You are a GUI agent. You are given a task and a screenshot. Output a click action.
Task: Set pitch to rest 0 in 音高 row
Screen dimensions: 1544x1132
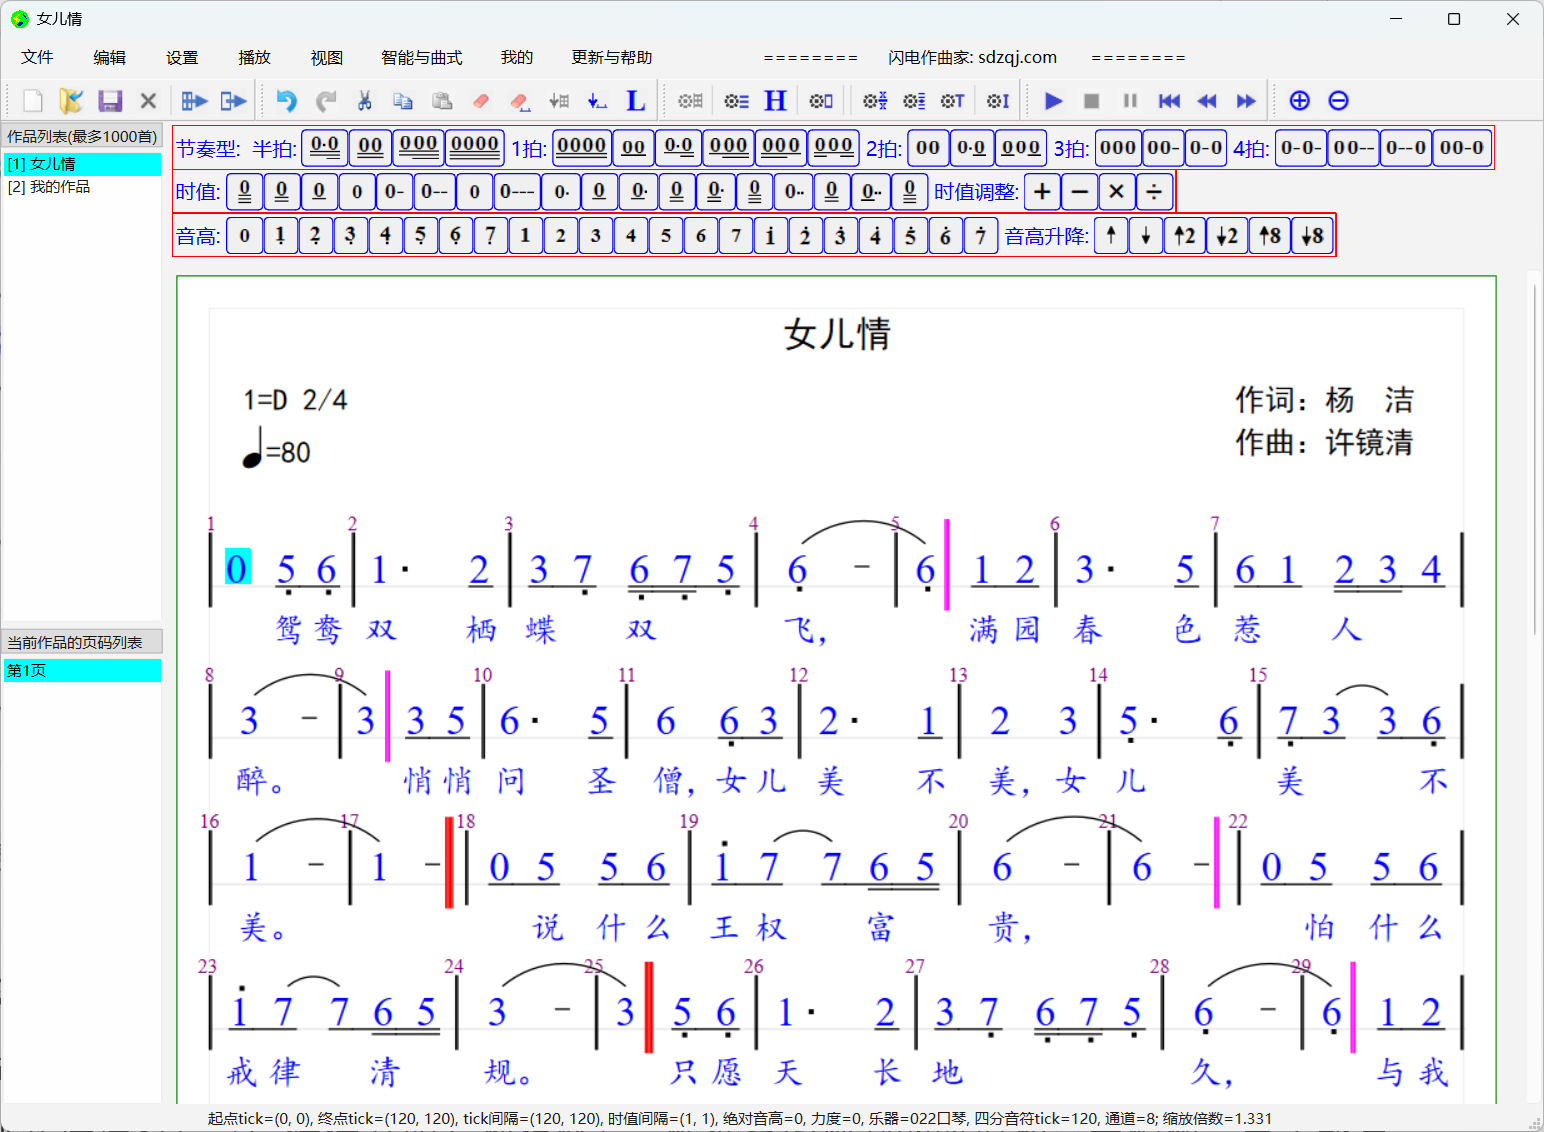tap(244, 236)
